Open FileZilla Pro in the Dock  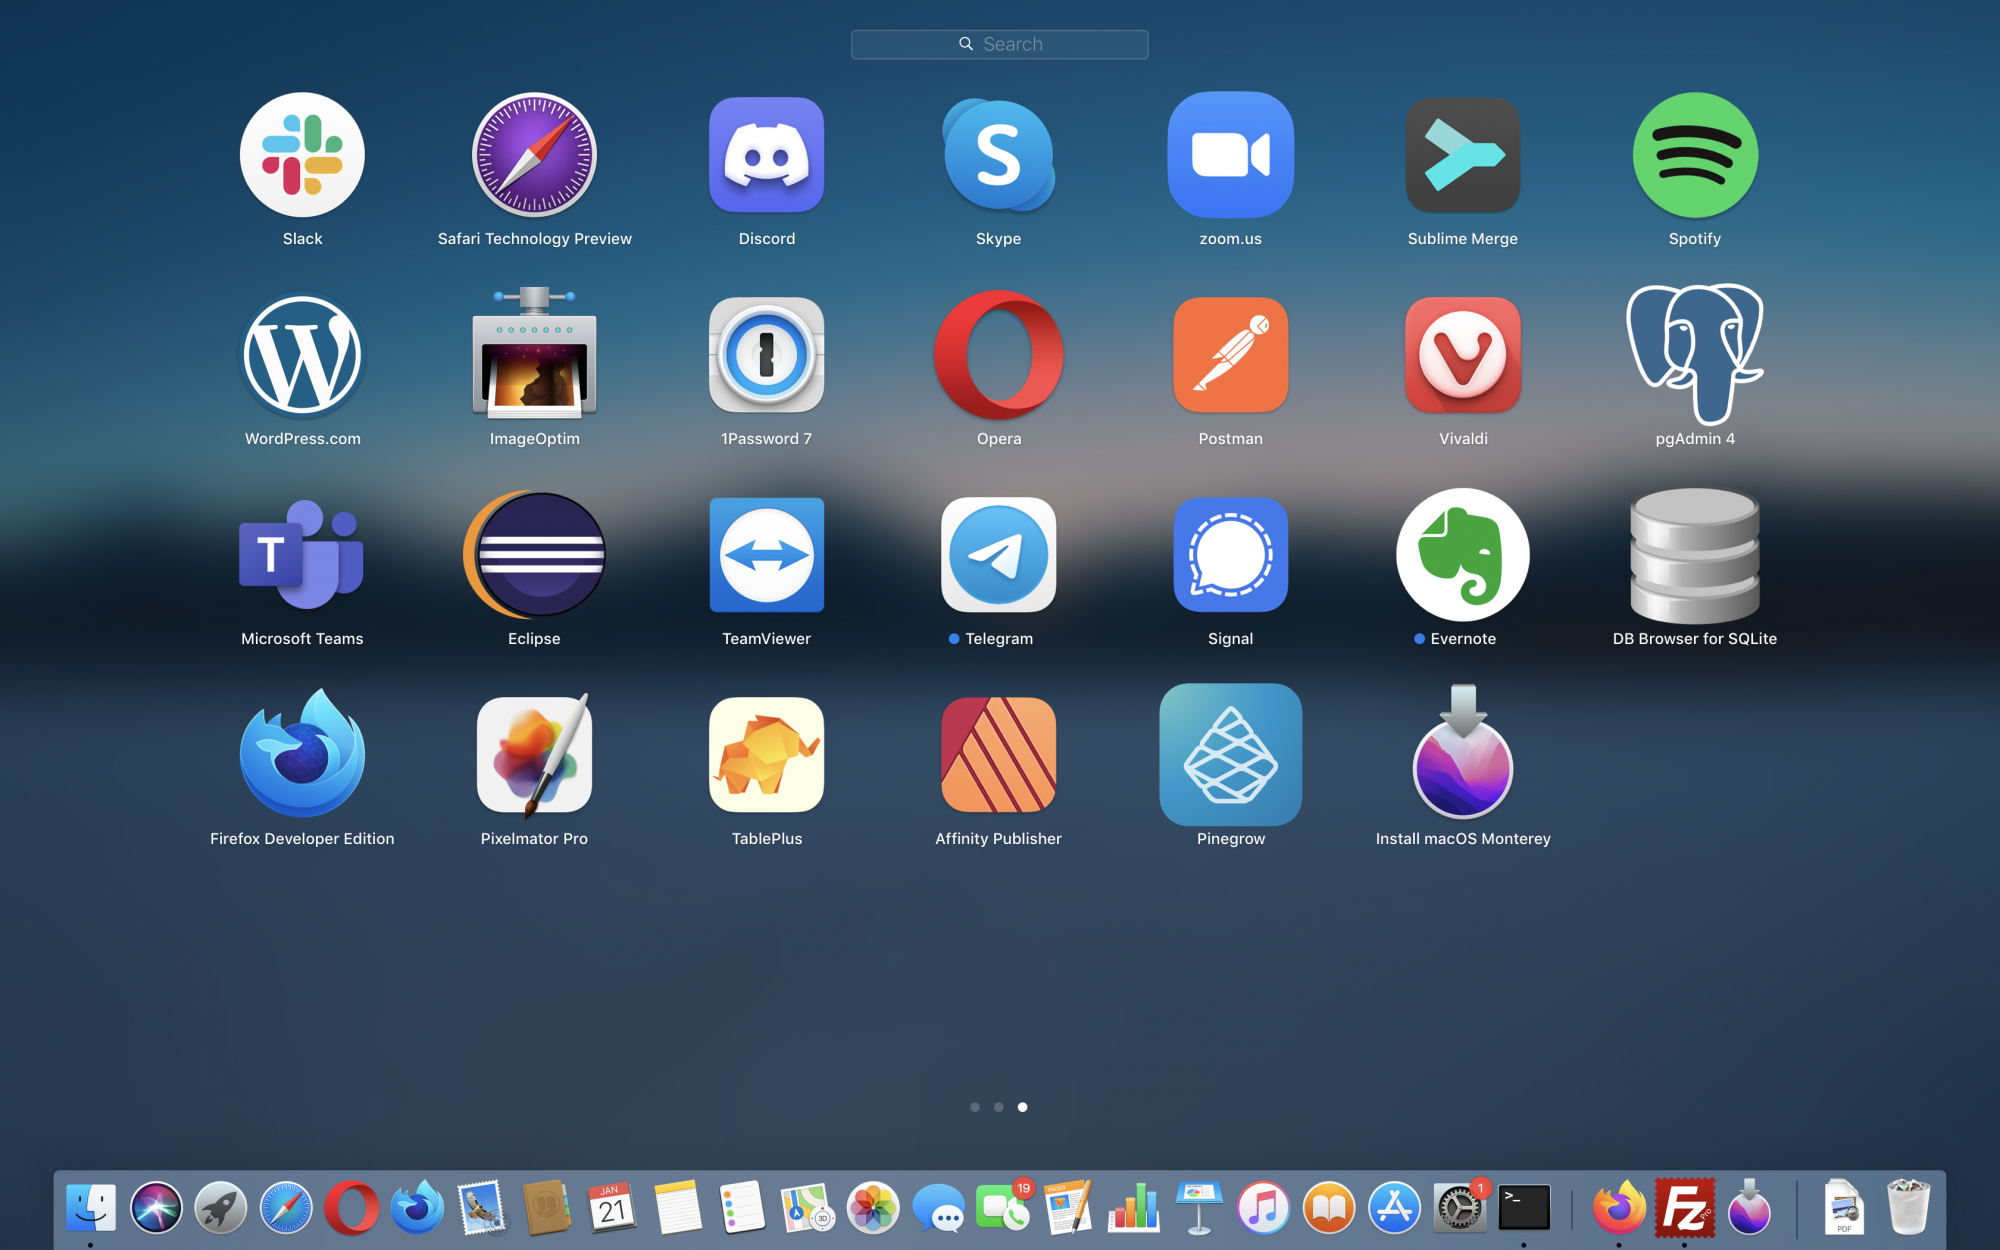pyautogui.click(x=1684, y=1208)
